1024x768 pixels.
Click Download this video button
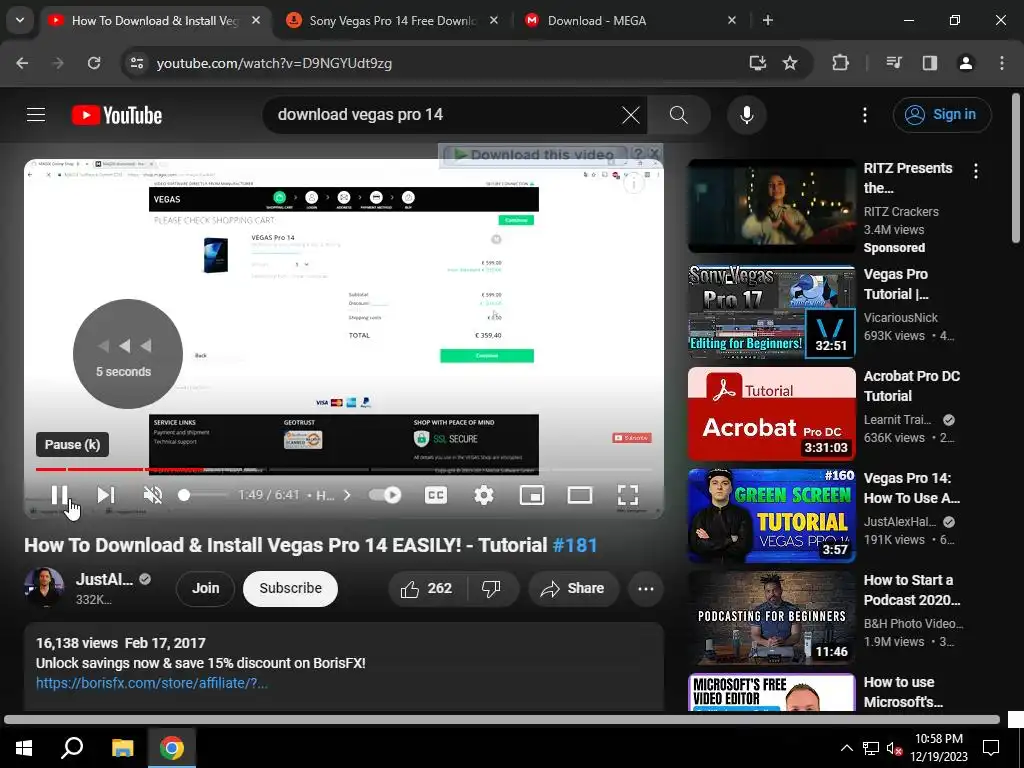coord(534,155)
